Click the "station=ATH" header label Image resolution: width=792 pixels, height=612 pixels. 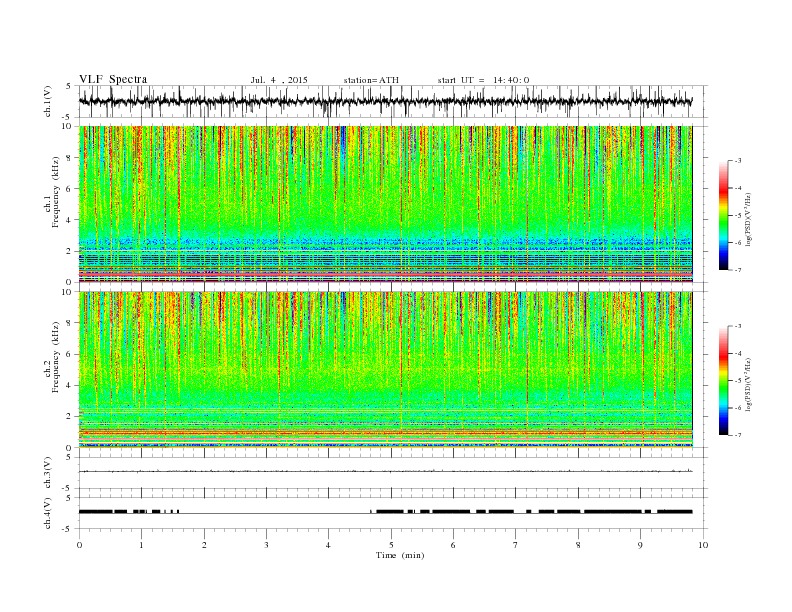(x=371, y=80)
